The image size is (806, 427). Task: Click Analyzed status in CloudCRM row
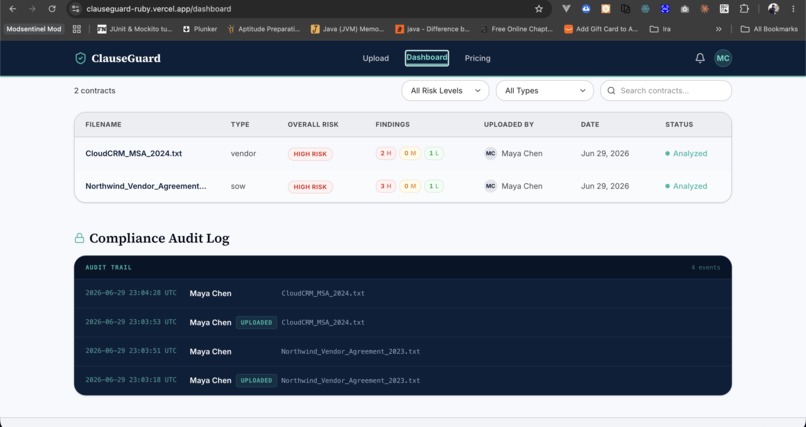point(686,153)
